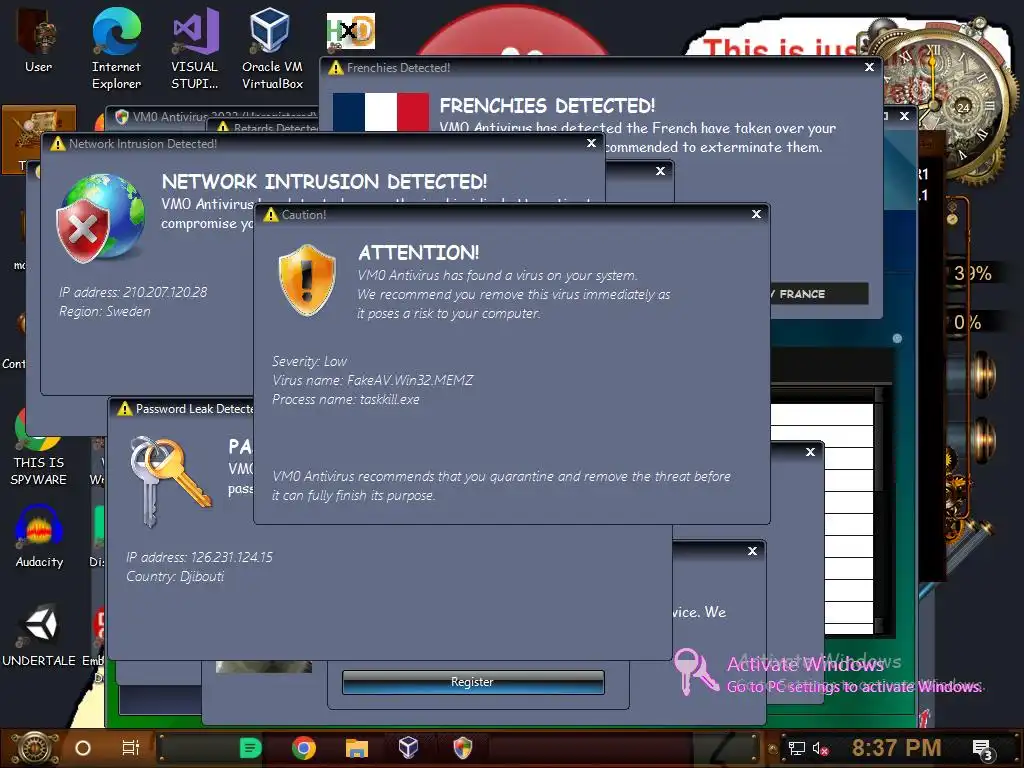Click the 'FRENCHIES DETECTED!' heading
1024x768 pixels.
tap(547, 106)
